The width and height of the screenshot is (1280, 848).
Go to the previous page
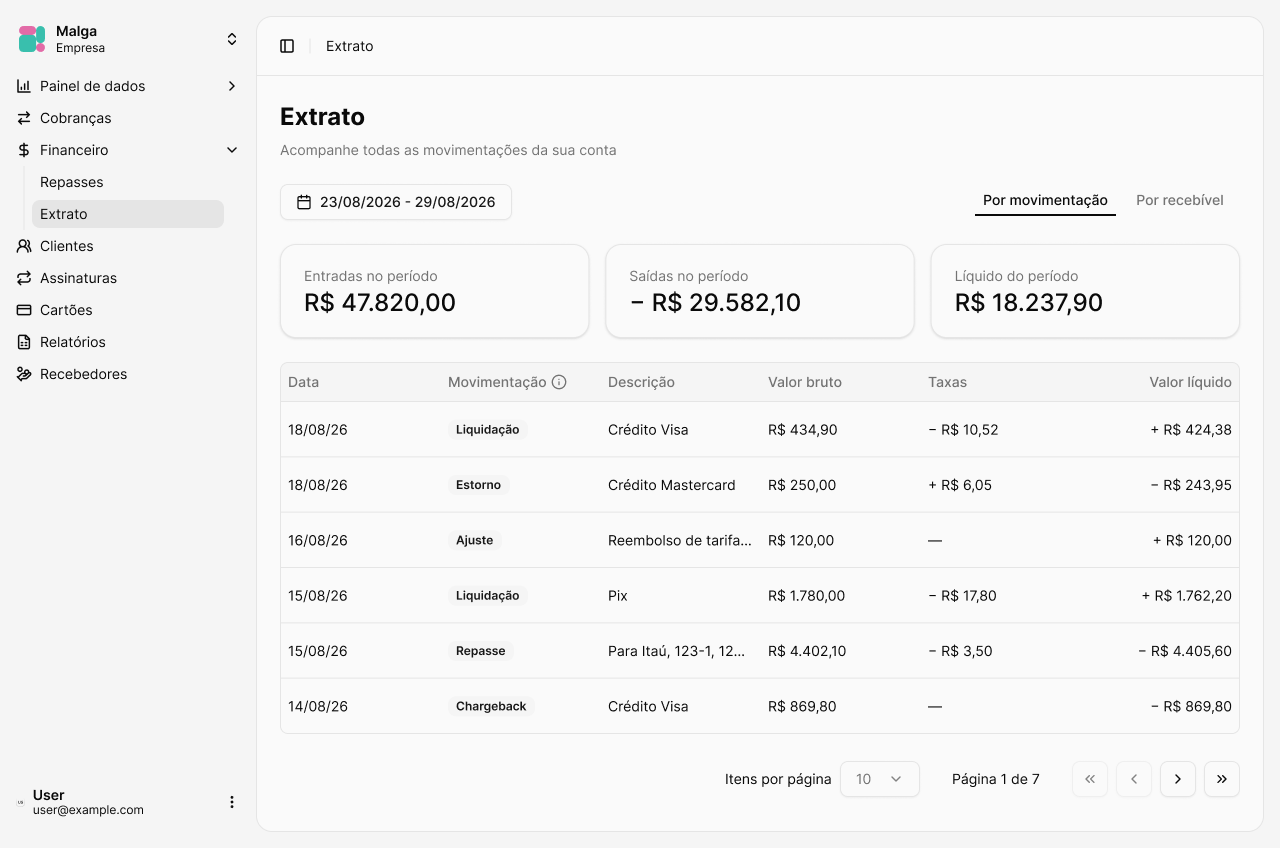(x=1134, y=779)
